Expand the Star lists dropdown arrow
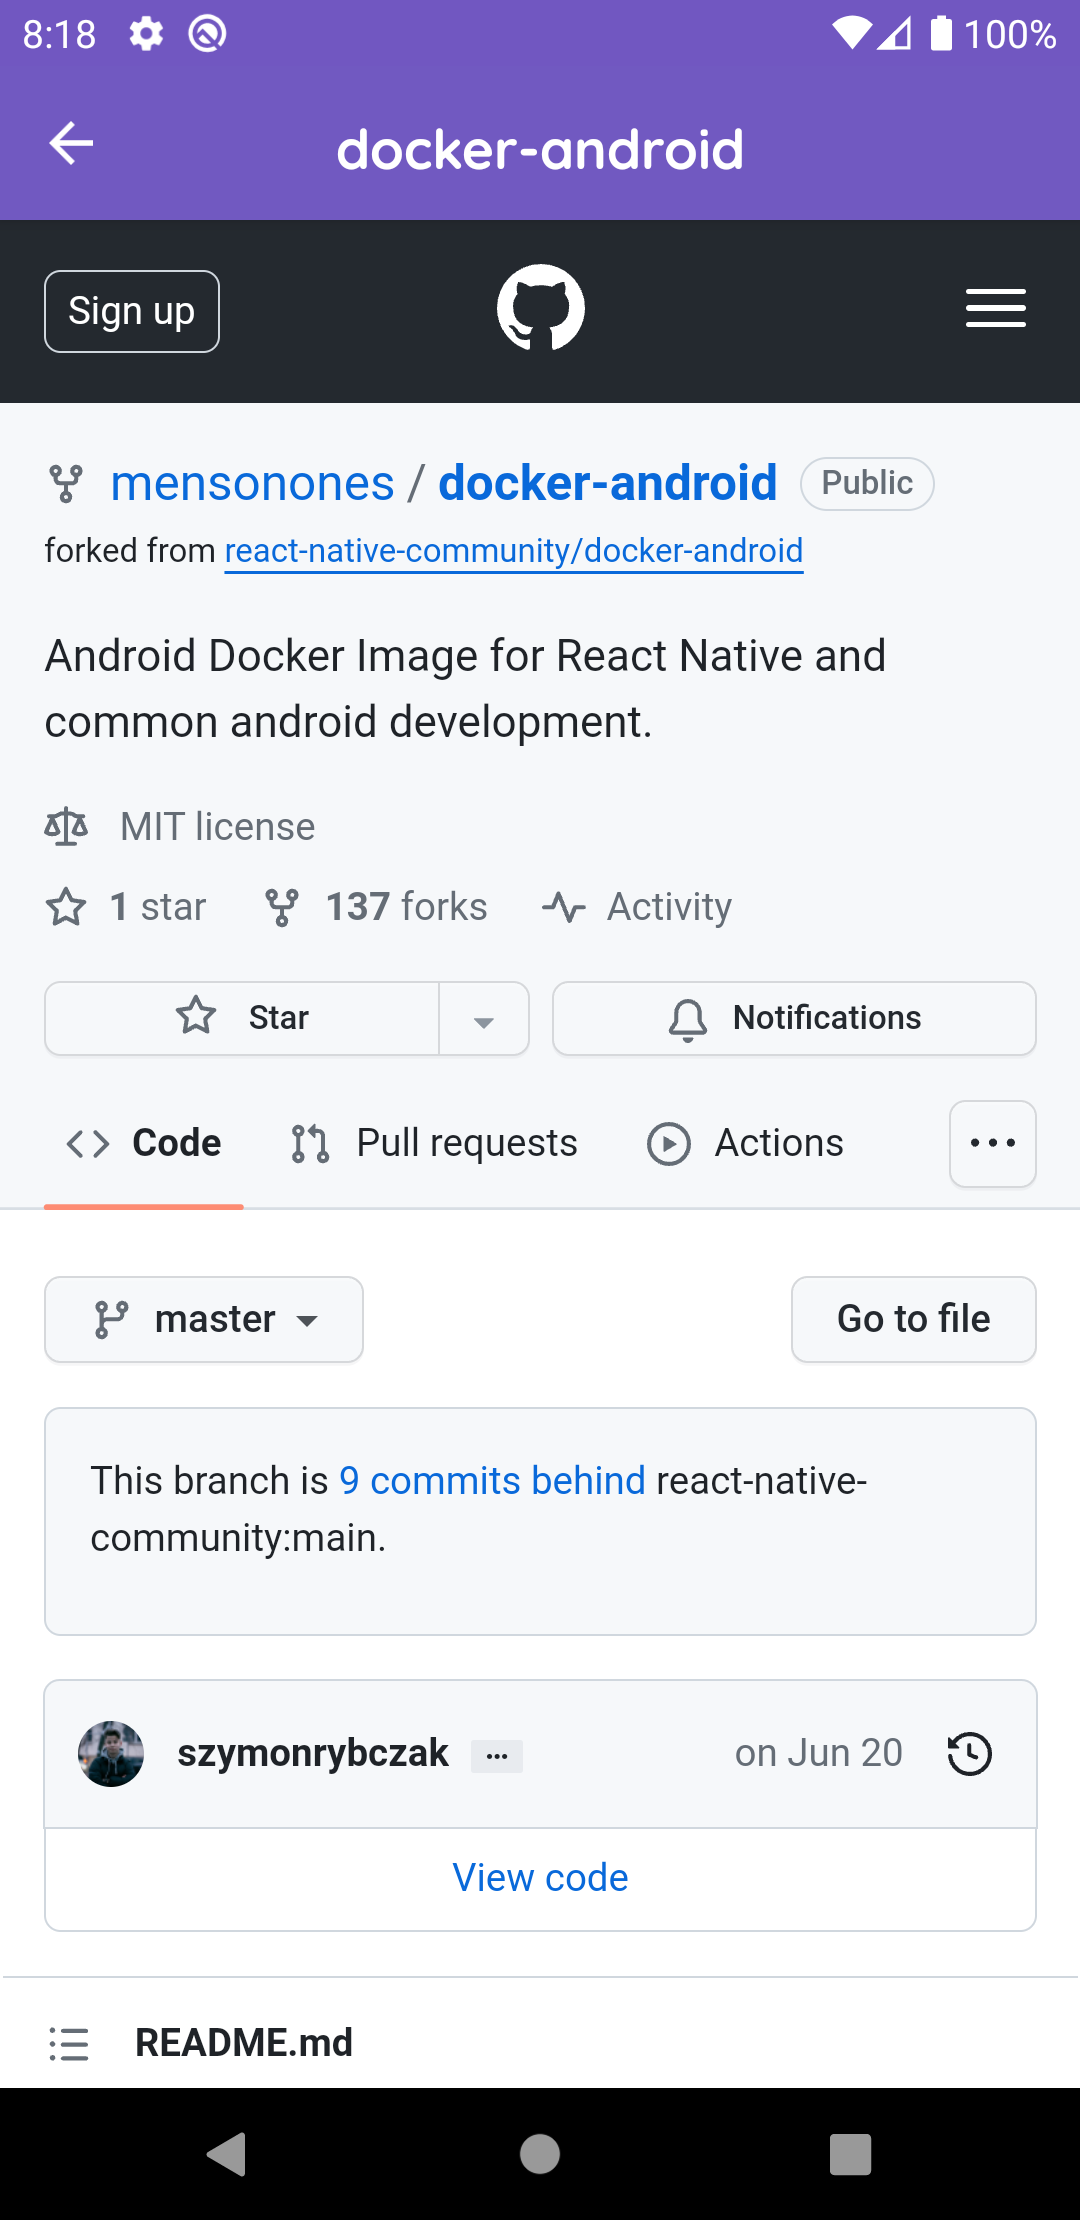 click(484, 1018)
